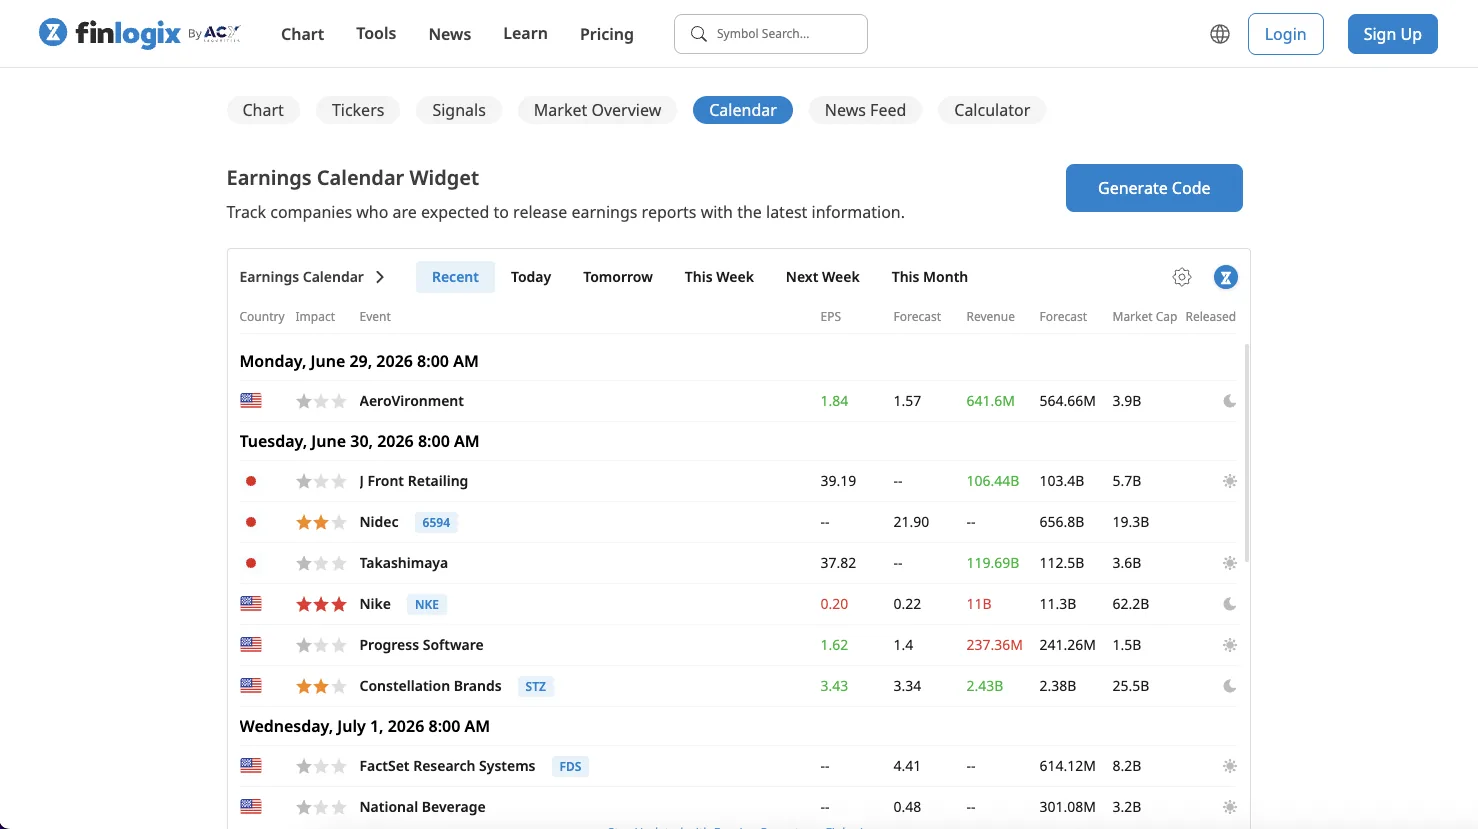Click Constellation Brands revenue 2.43B
The width and height of the screenshot is (1478, 829).
984,686
